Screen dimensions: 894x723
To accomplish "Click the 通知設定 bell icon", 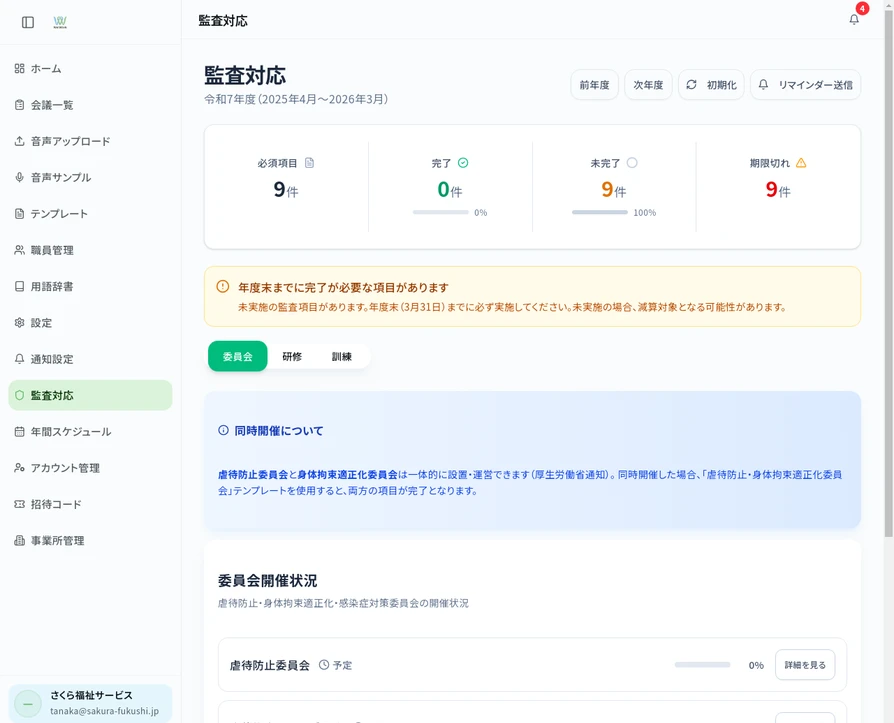I will (x=19, y=359).
